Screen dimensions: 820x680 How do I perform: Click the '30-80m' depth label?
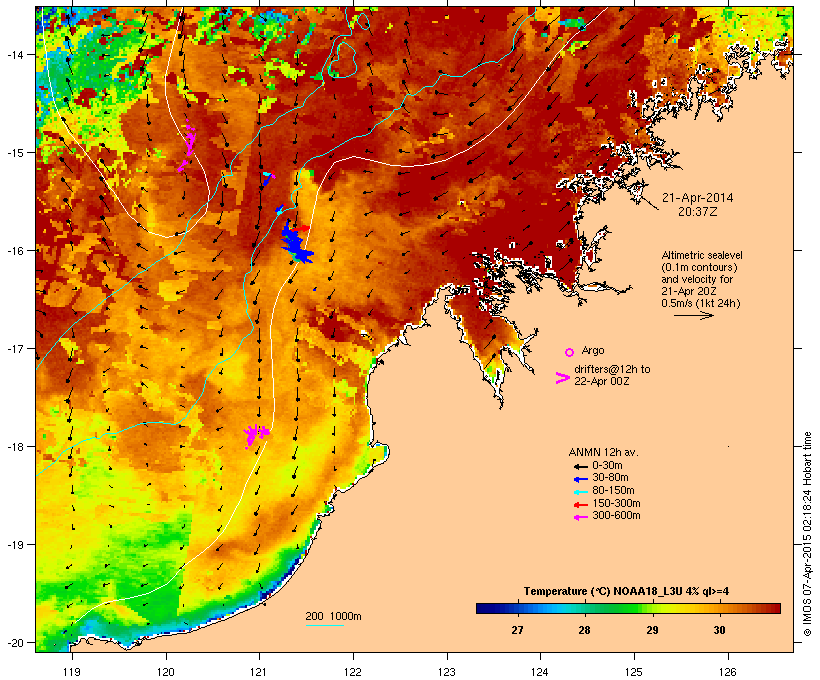610,478
